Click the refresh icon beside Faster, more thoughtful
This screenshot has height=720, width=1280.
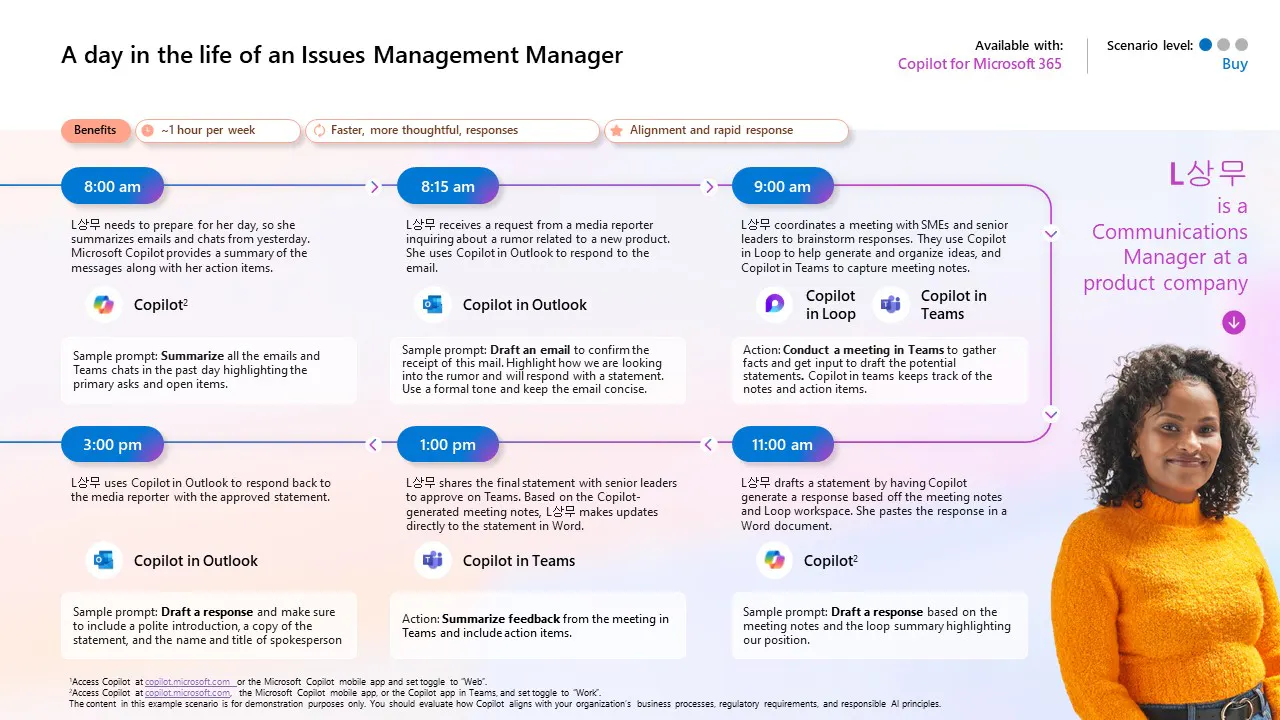tap(319, 131)
